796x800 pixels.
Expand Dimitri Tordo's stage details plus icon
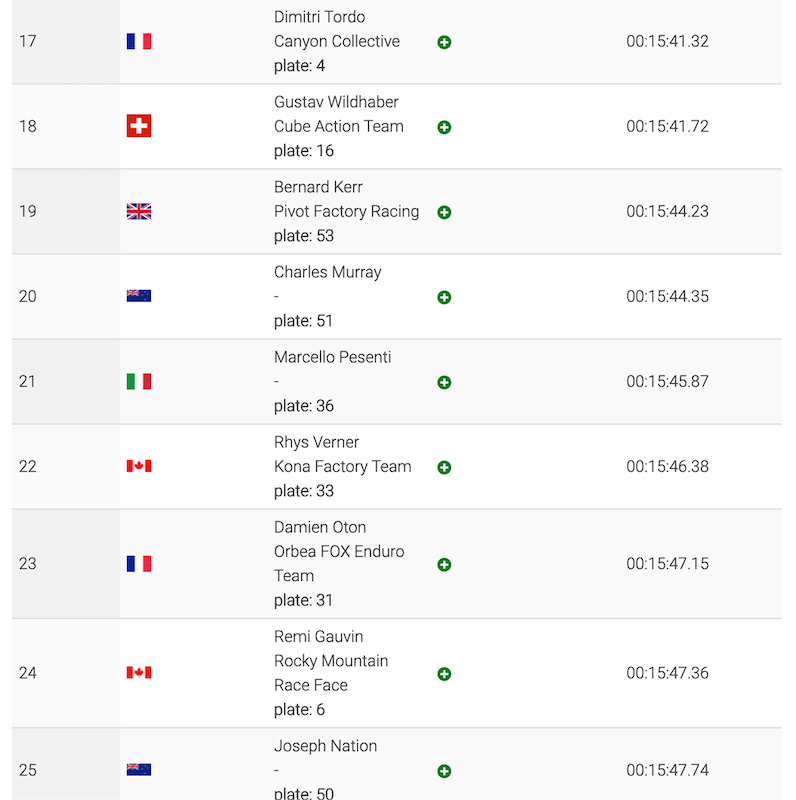click(x=444, y=42)
